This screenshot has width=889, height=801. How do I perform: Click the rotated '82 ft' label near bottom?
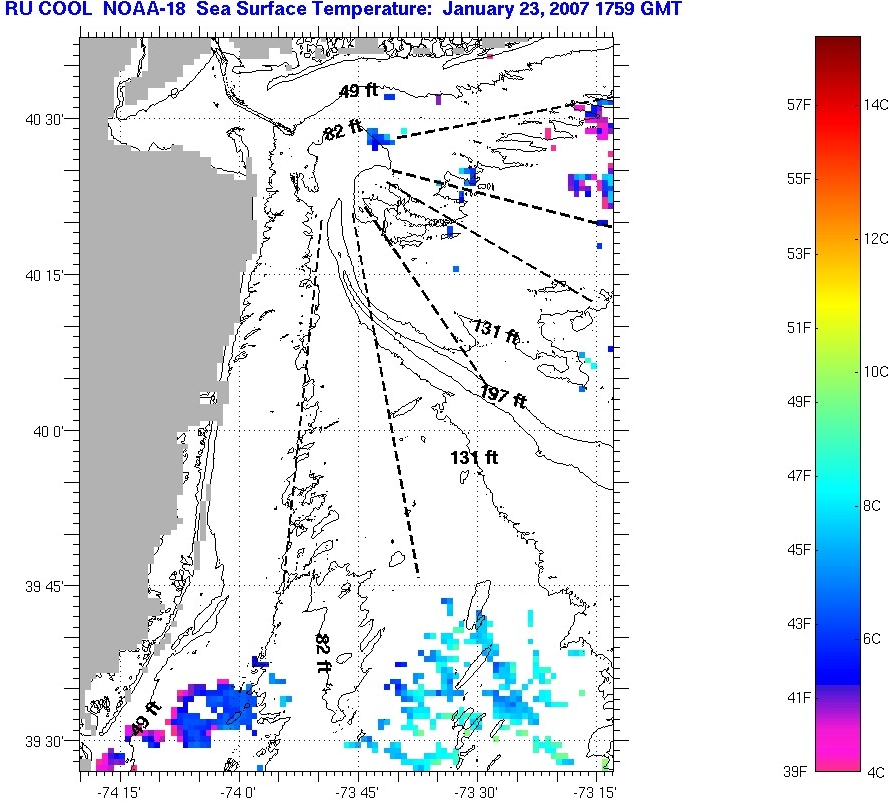pyautogui.click(x=323, y=653)
